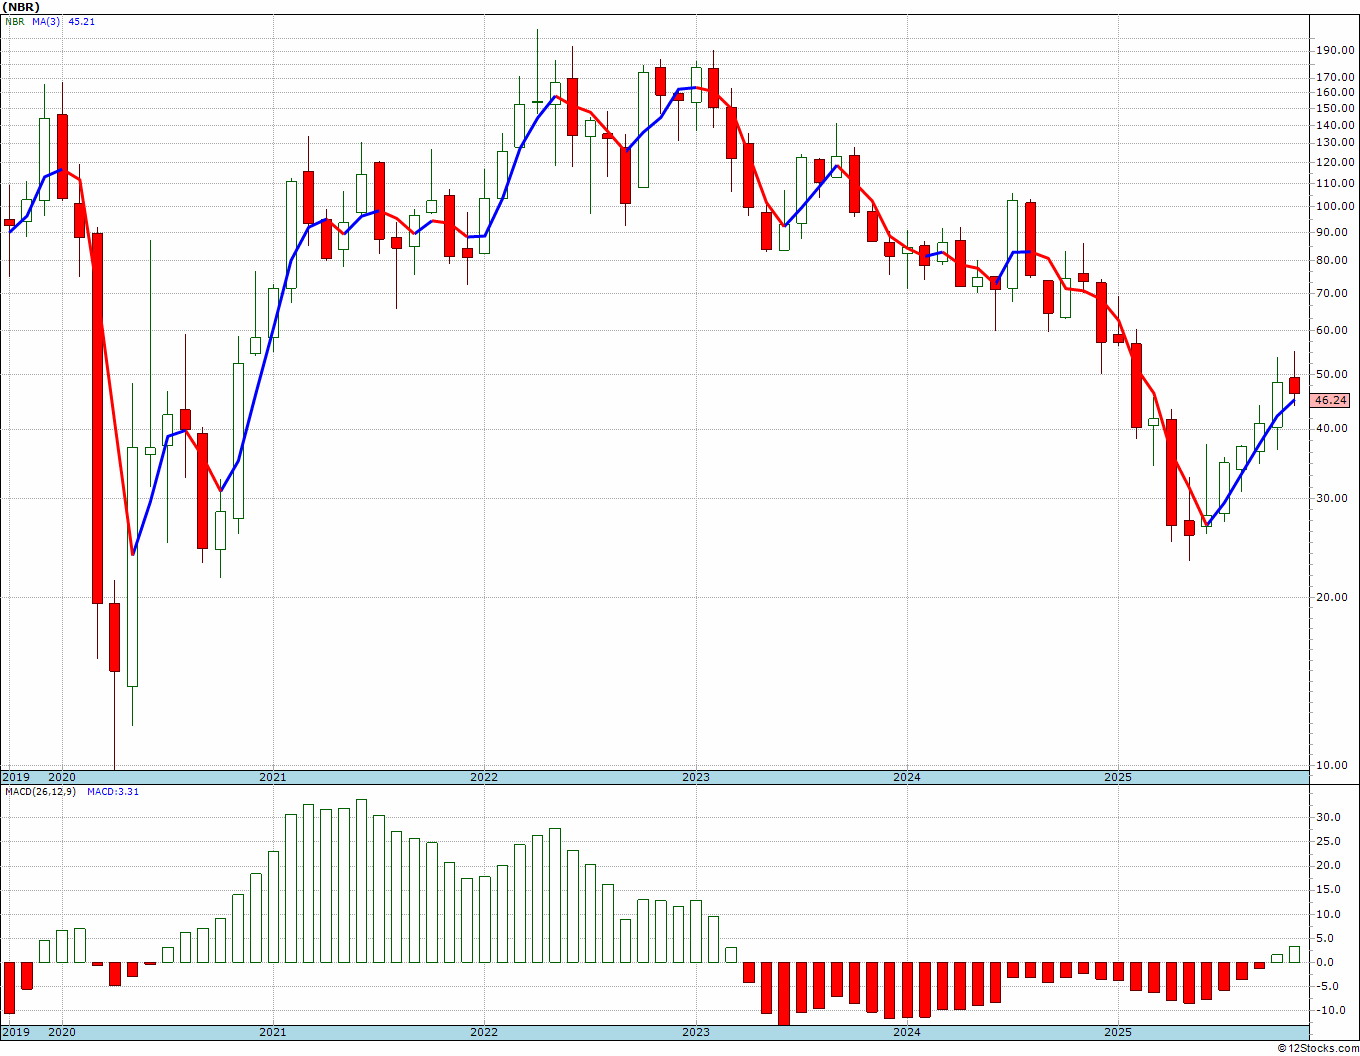Image resolution: width=1360 pixels, height=1056 pixels.
Task: Click 2022 on the price chart time axis
Action: 484,777
